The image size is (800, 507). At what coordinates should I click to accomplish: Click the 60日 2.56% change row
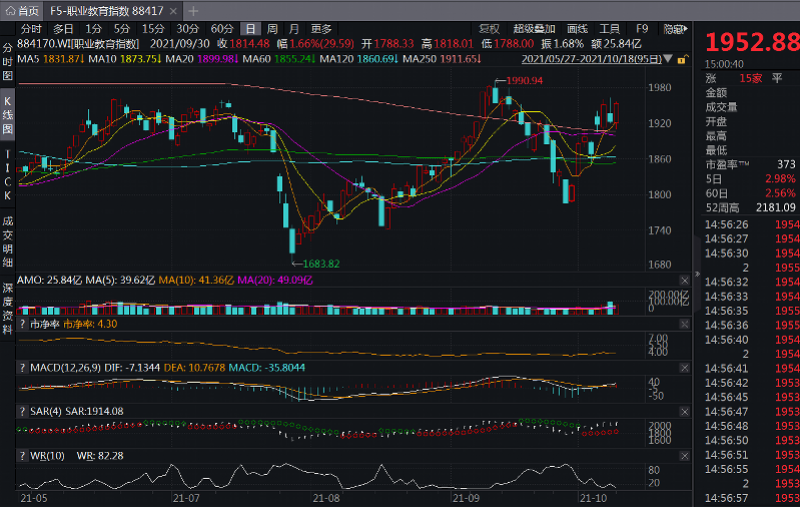click(751, 193)
